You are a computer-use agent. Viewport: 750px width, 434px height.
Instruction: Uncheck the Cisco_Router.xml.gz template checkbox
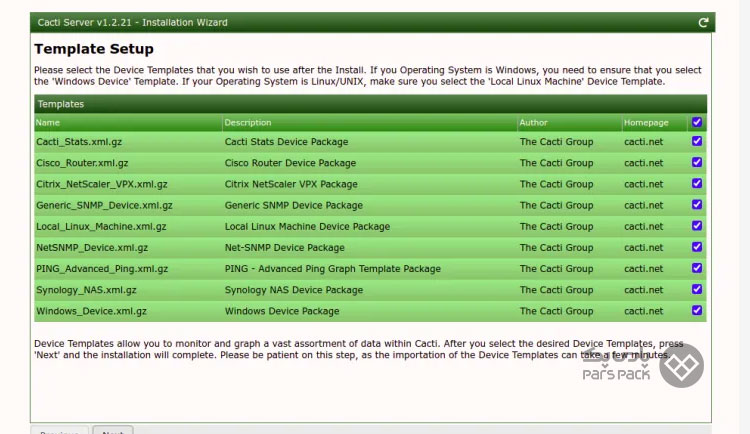[697, 162]
